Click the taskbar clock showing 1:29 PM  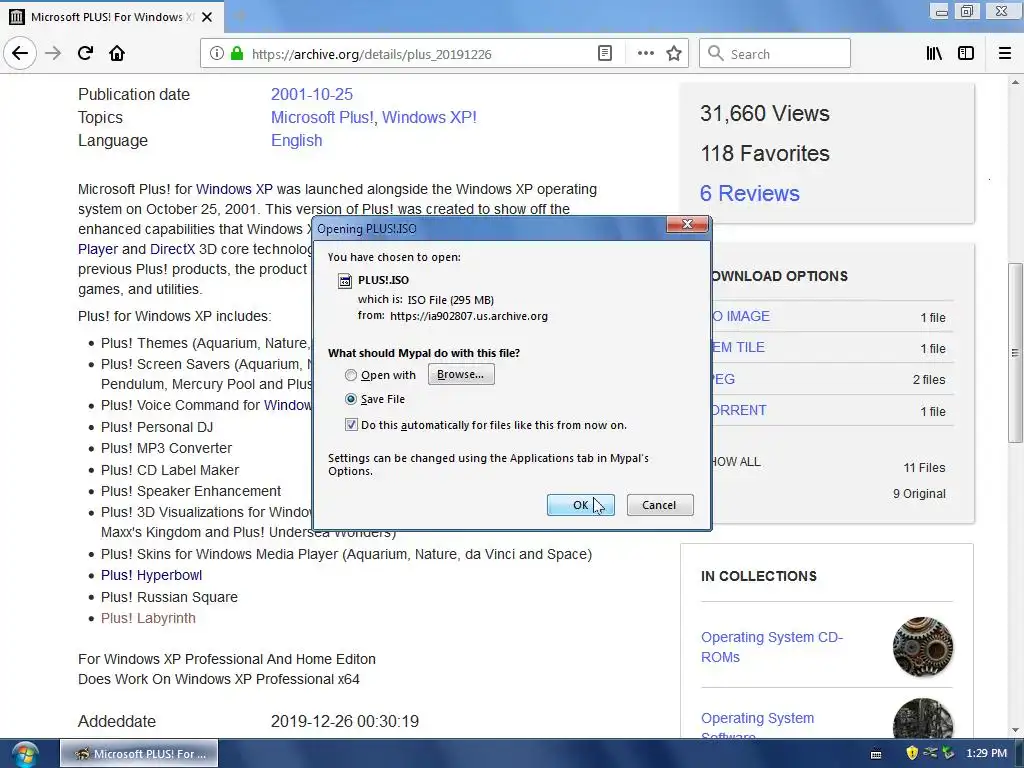click(986, 753)
